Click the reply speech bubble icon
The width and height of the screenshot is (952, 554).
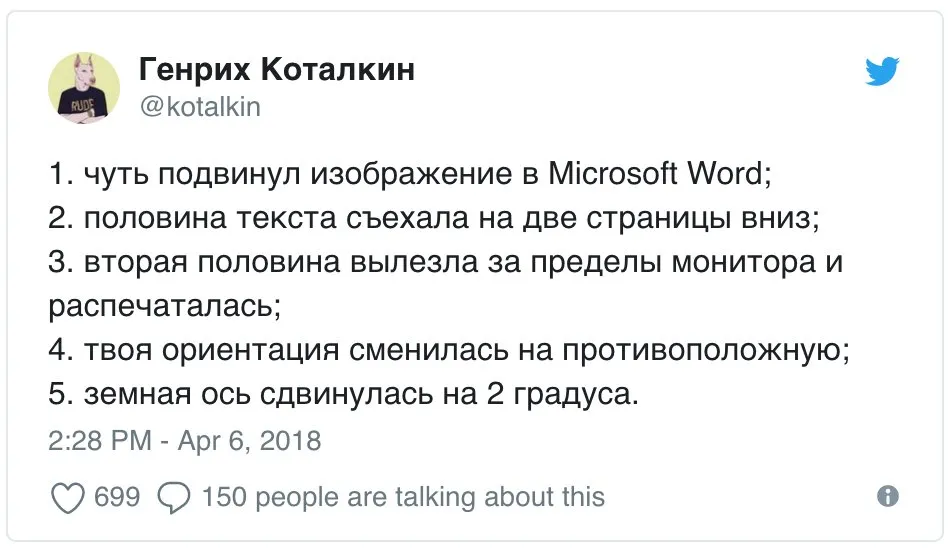[174, 498]
